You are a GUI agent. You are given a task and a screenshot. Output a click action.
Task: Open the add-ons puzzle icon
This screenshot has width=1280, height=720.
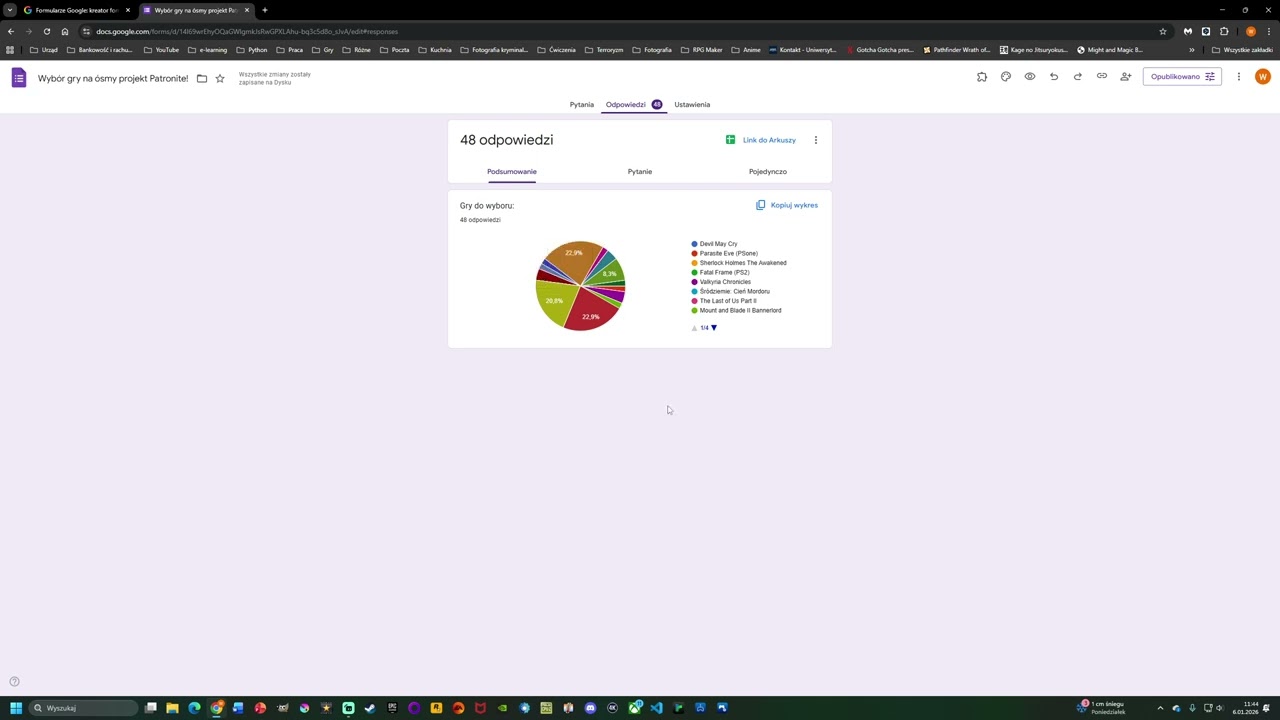coord(982,76)
